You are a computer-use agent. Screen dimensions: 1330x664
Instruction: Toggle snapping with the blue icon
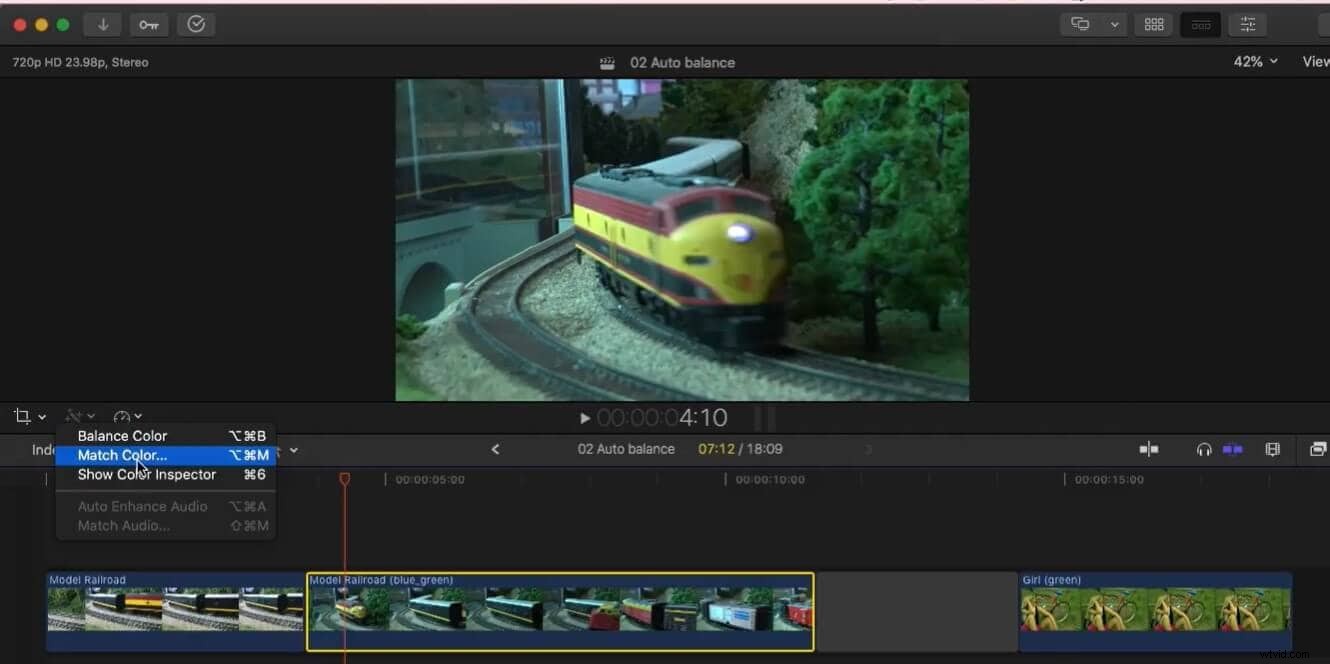coord(1232,449)
